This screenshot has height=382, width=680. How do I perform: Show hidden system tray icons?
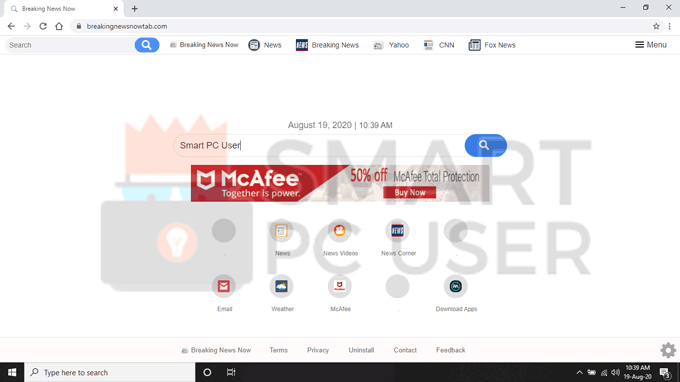[579, 372]
